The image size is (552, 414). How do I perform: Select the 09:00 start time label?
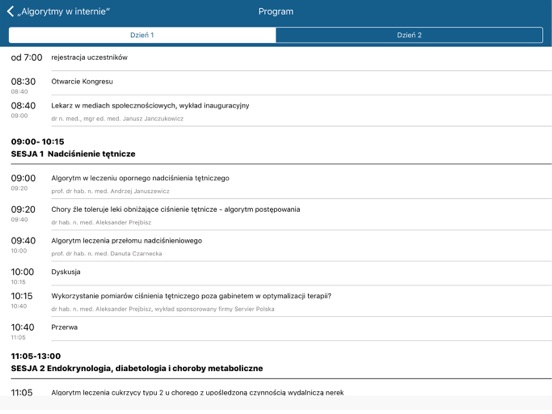point(23,178)
